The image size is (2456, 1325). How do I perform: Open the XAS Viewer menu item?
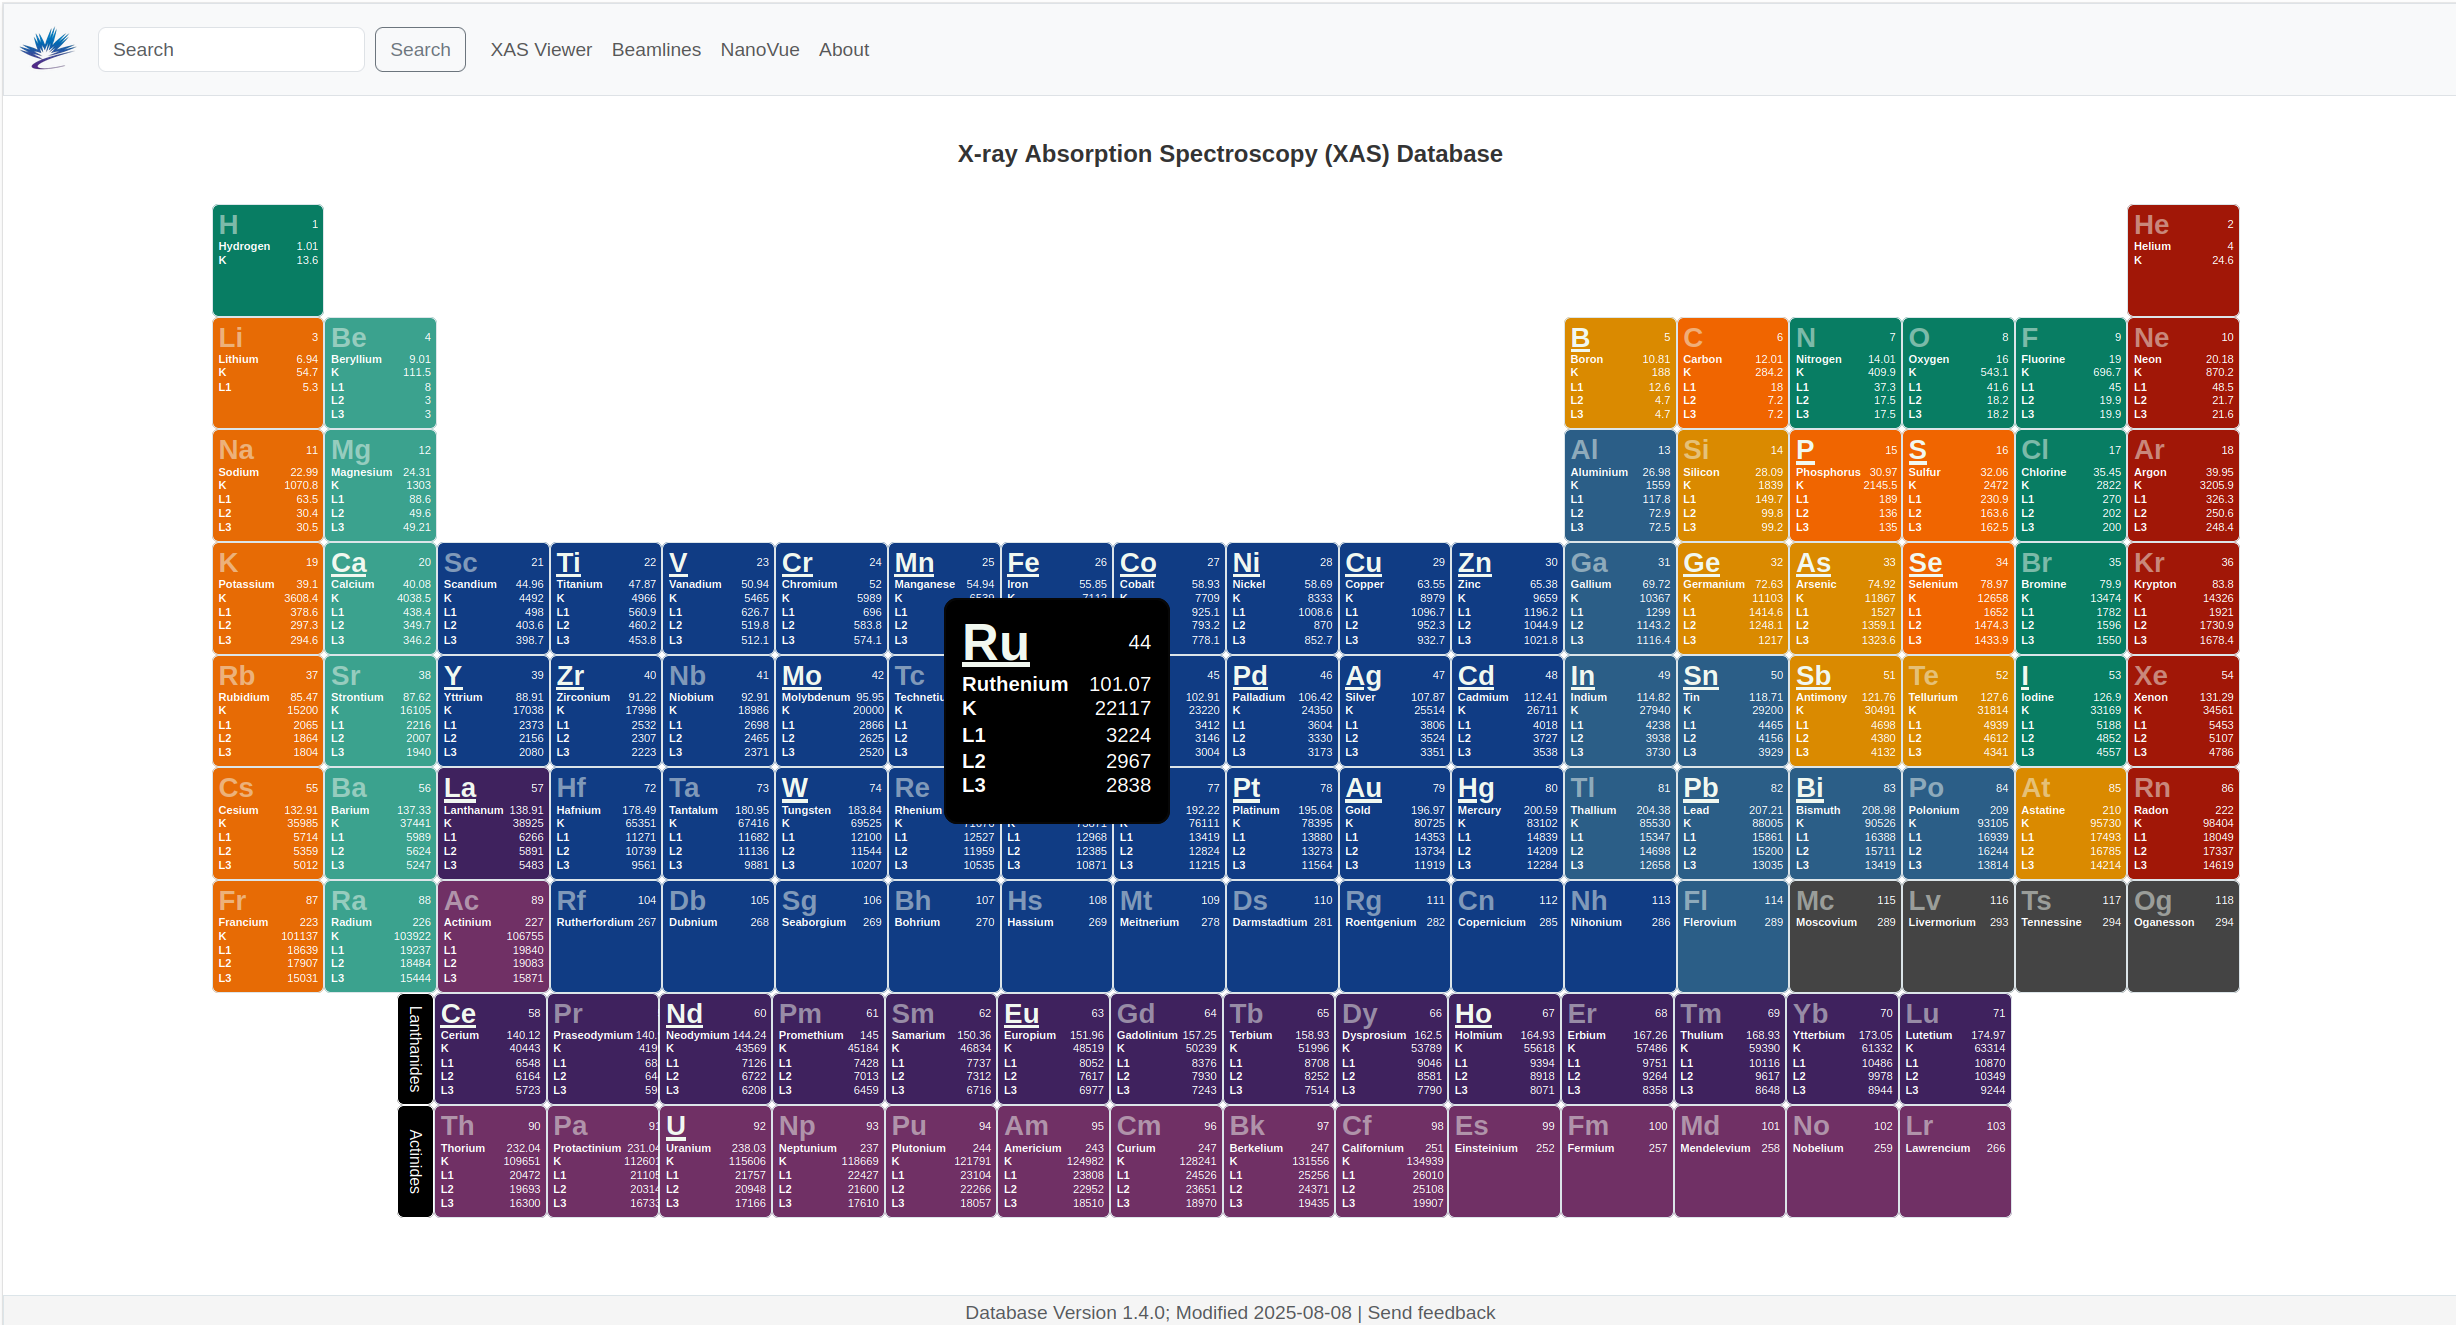(x=540, y=49)
